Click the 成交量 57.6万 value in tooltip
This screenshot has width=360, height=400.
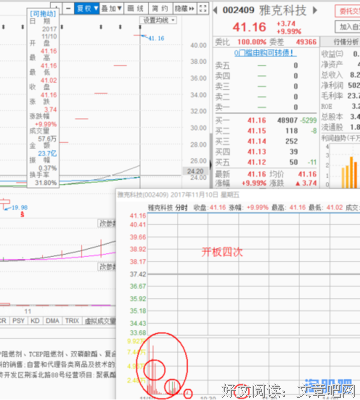click(47, 139)
